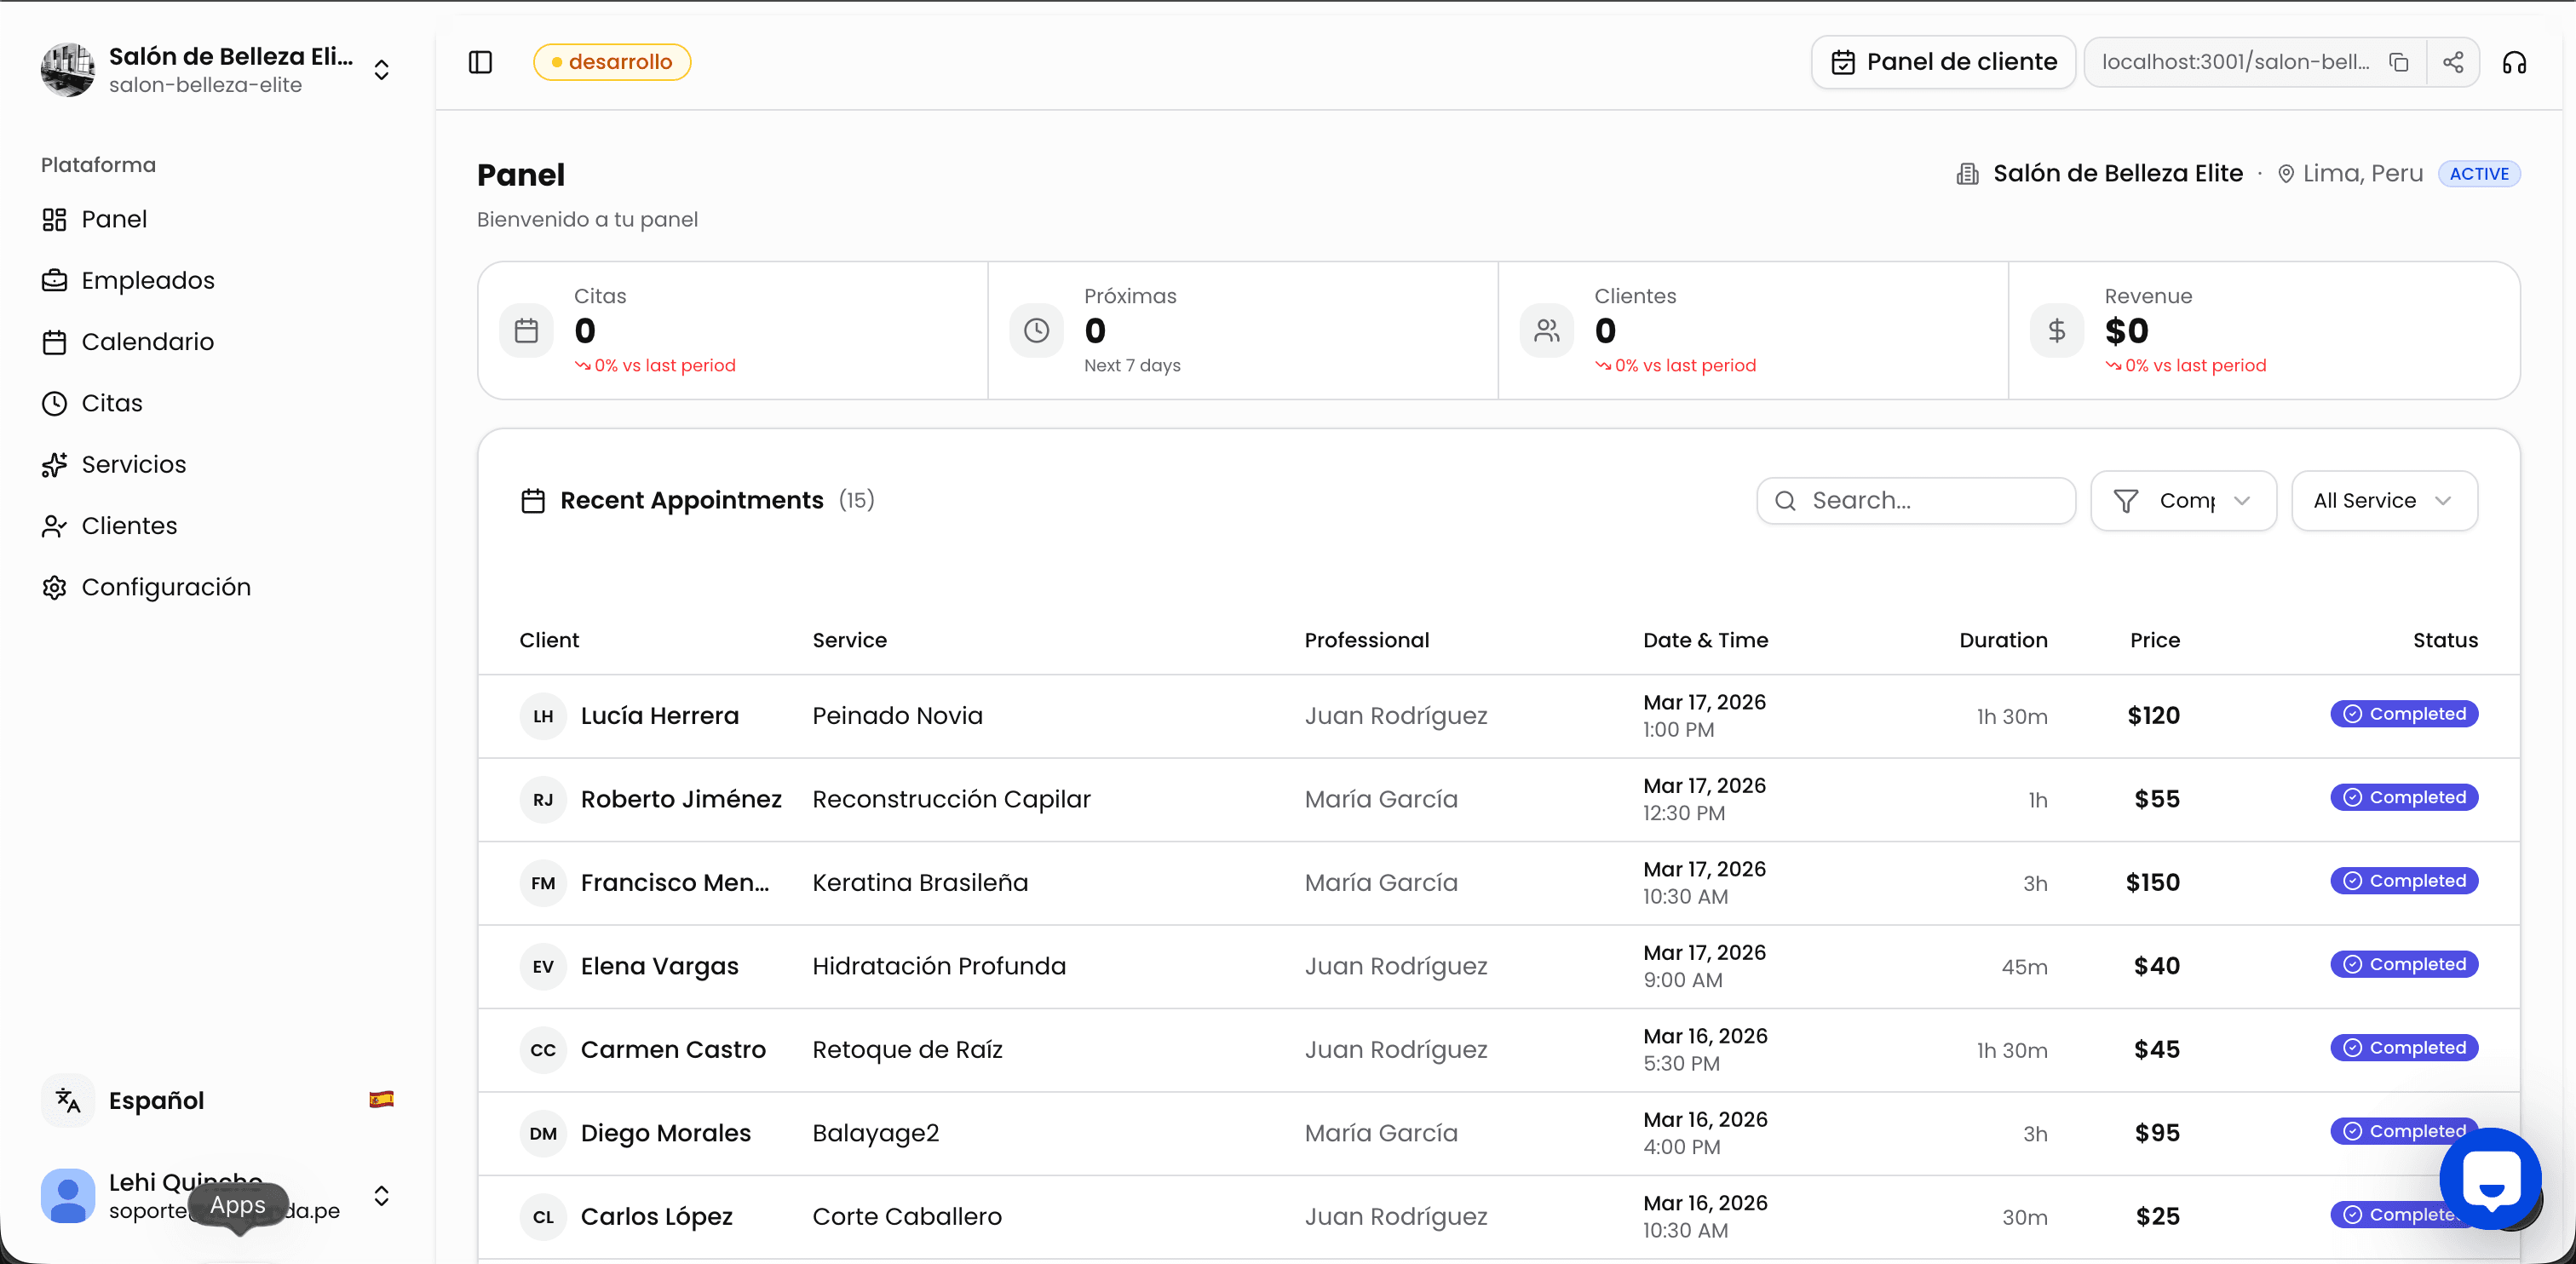Click Completed badge for Elena Vargas
The height and width of the screenshot is (1264, 2576).
(x=2403, y=964)
